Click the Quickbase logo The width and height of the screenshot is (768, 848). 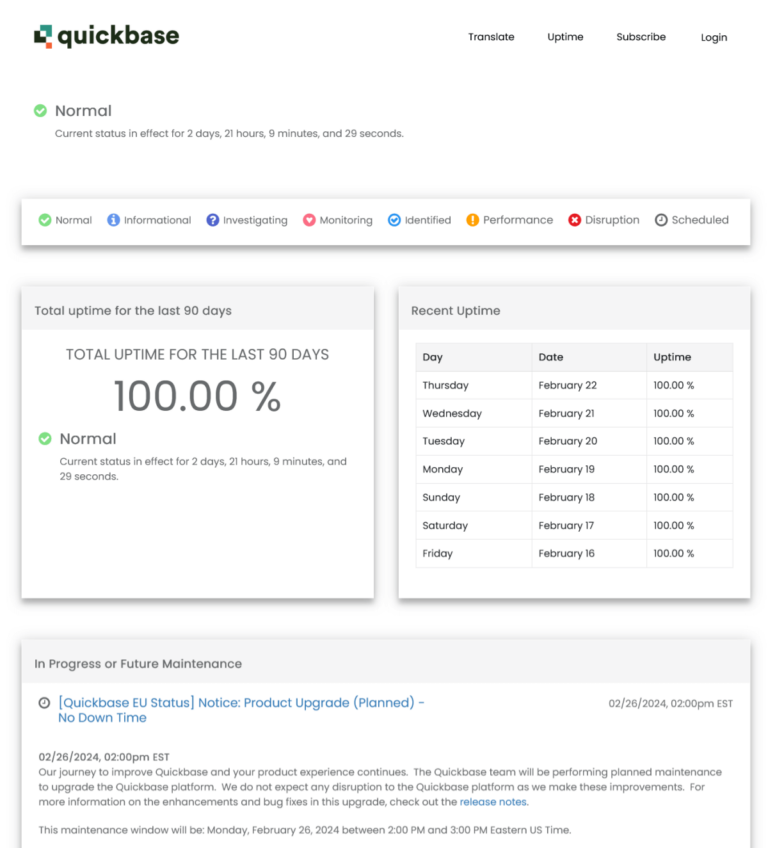point(105,36)
